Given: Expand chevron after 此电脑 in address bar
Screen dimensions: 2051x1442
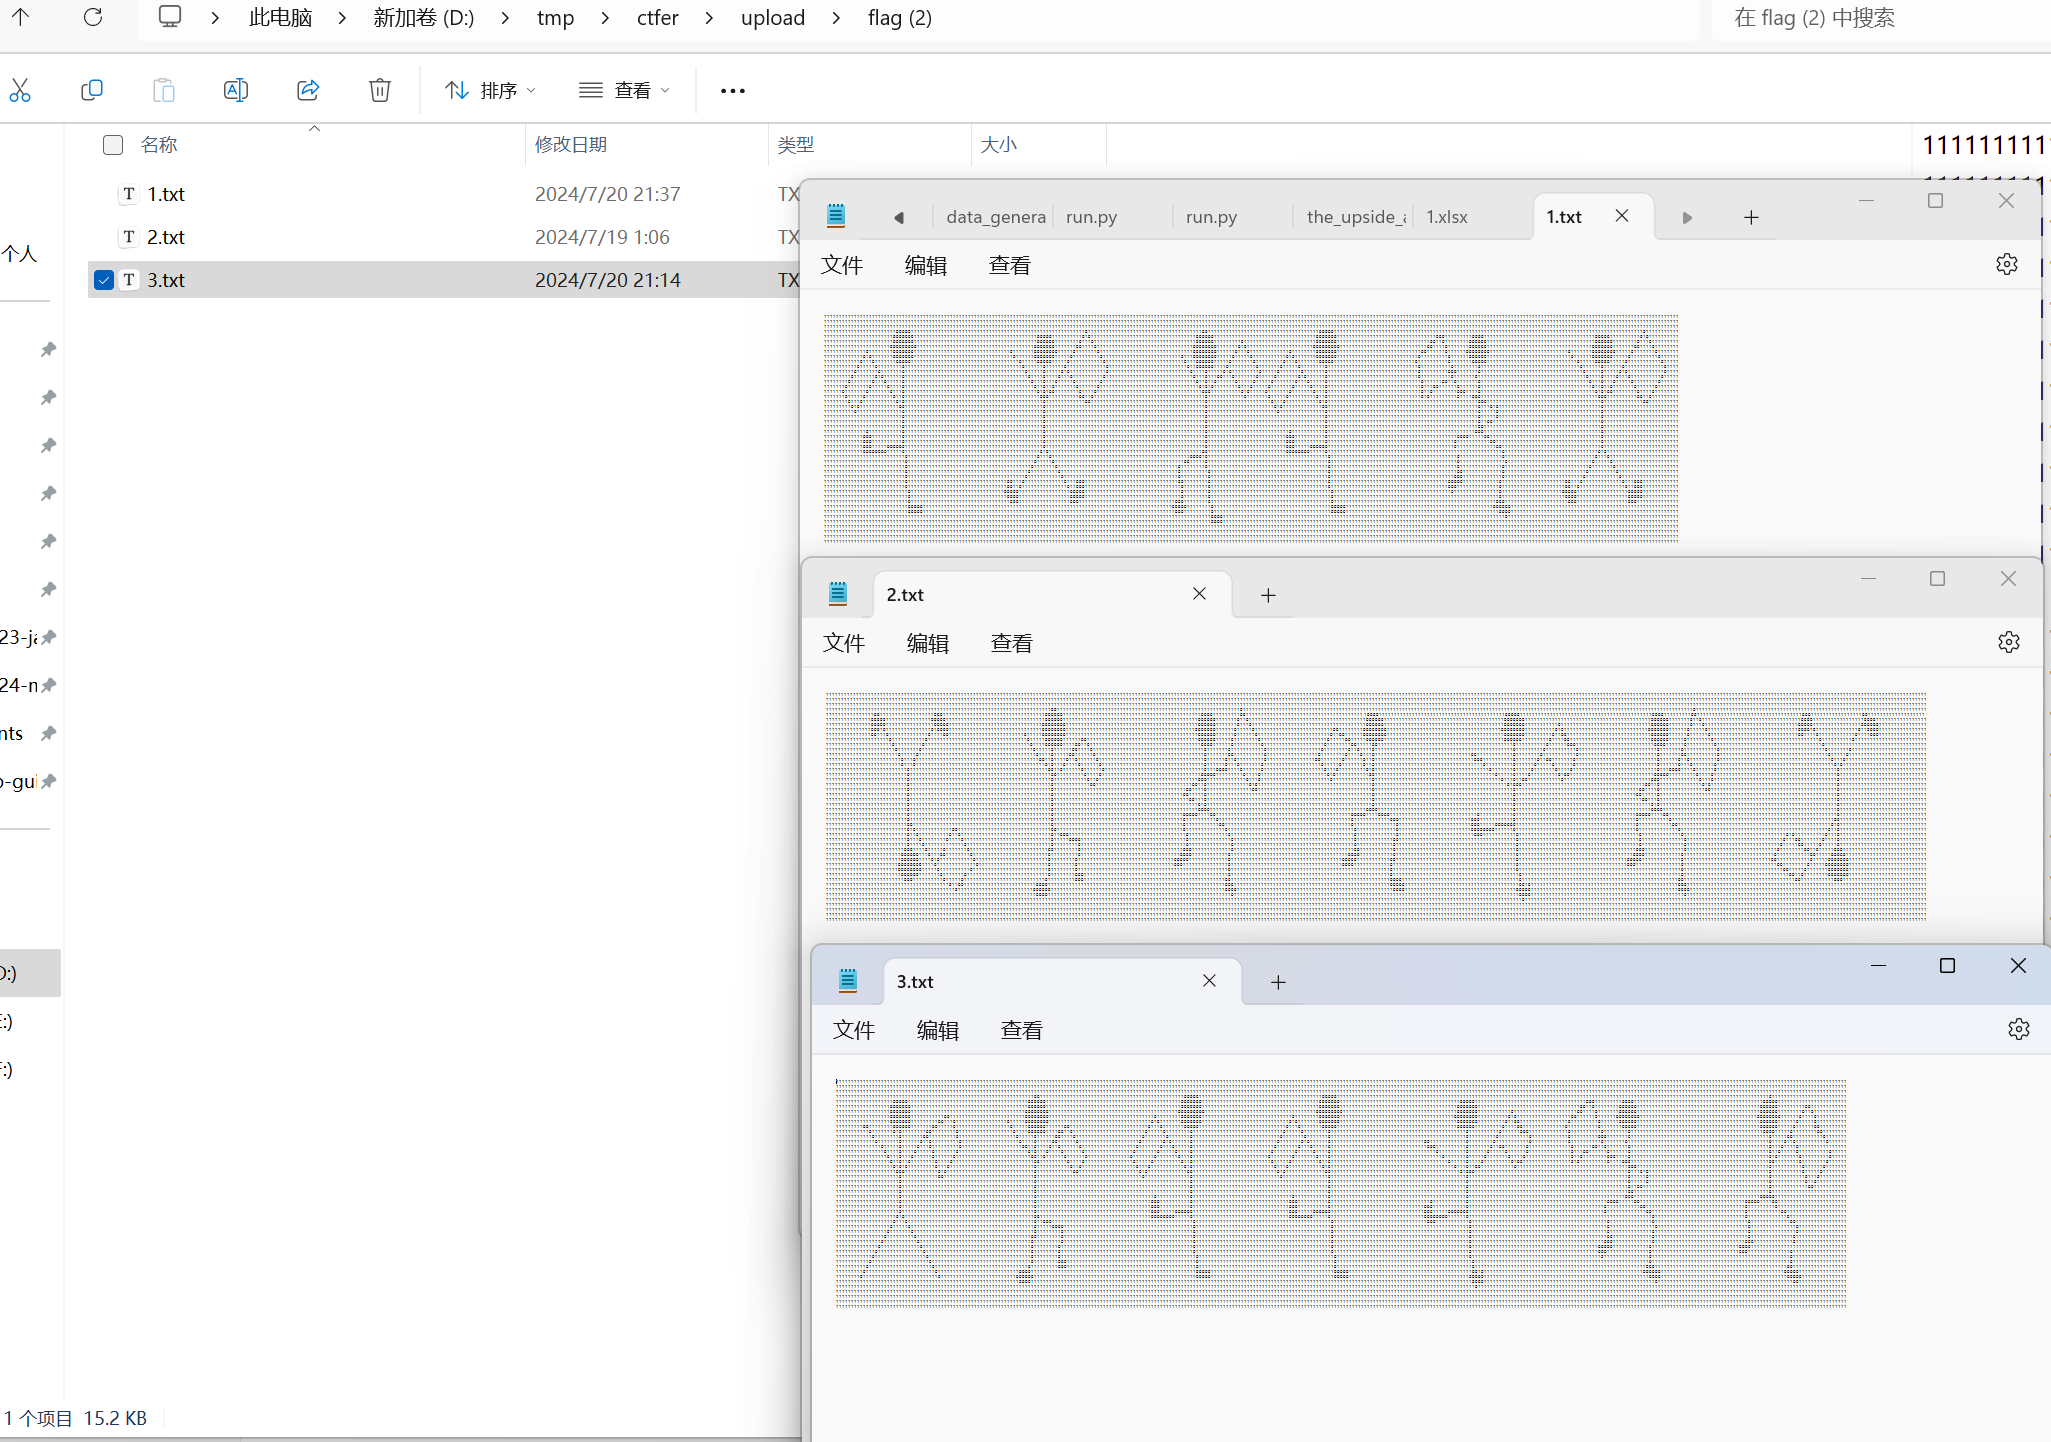Looking at the screenshot, I should [x=342, y=18].
